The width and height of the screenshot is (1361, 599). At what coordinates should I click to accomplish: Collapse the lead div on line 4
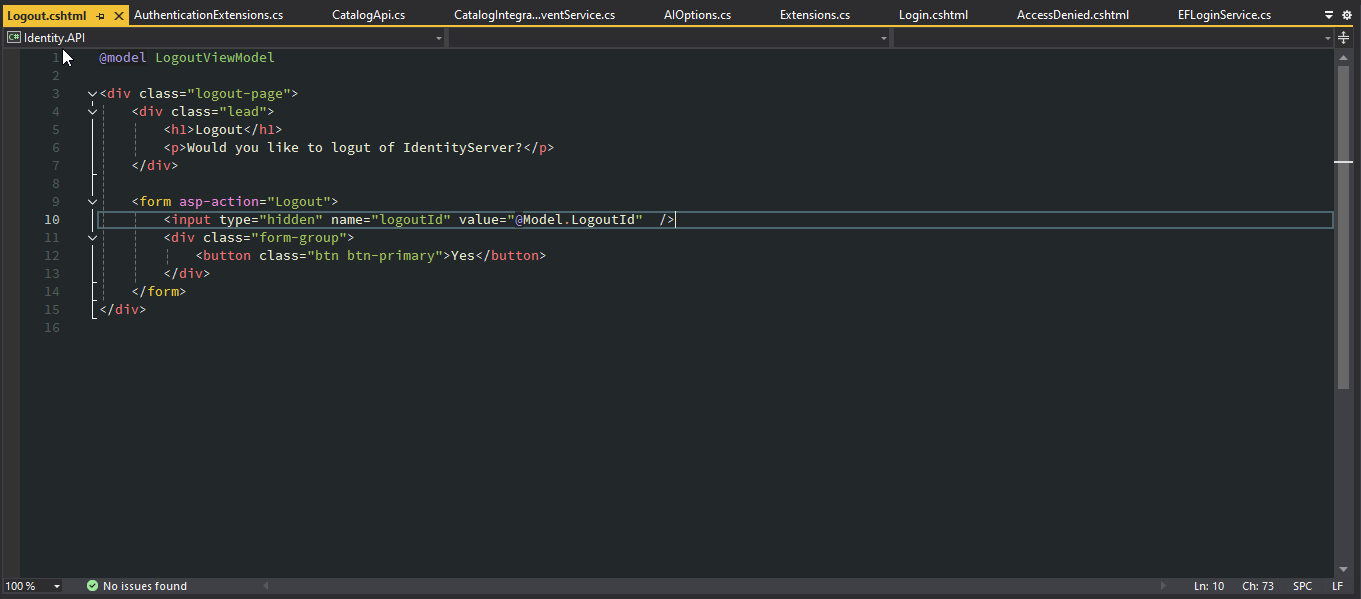coord(92,112)
